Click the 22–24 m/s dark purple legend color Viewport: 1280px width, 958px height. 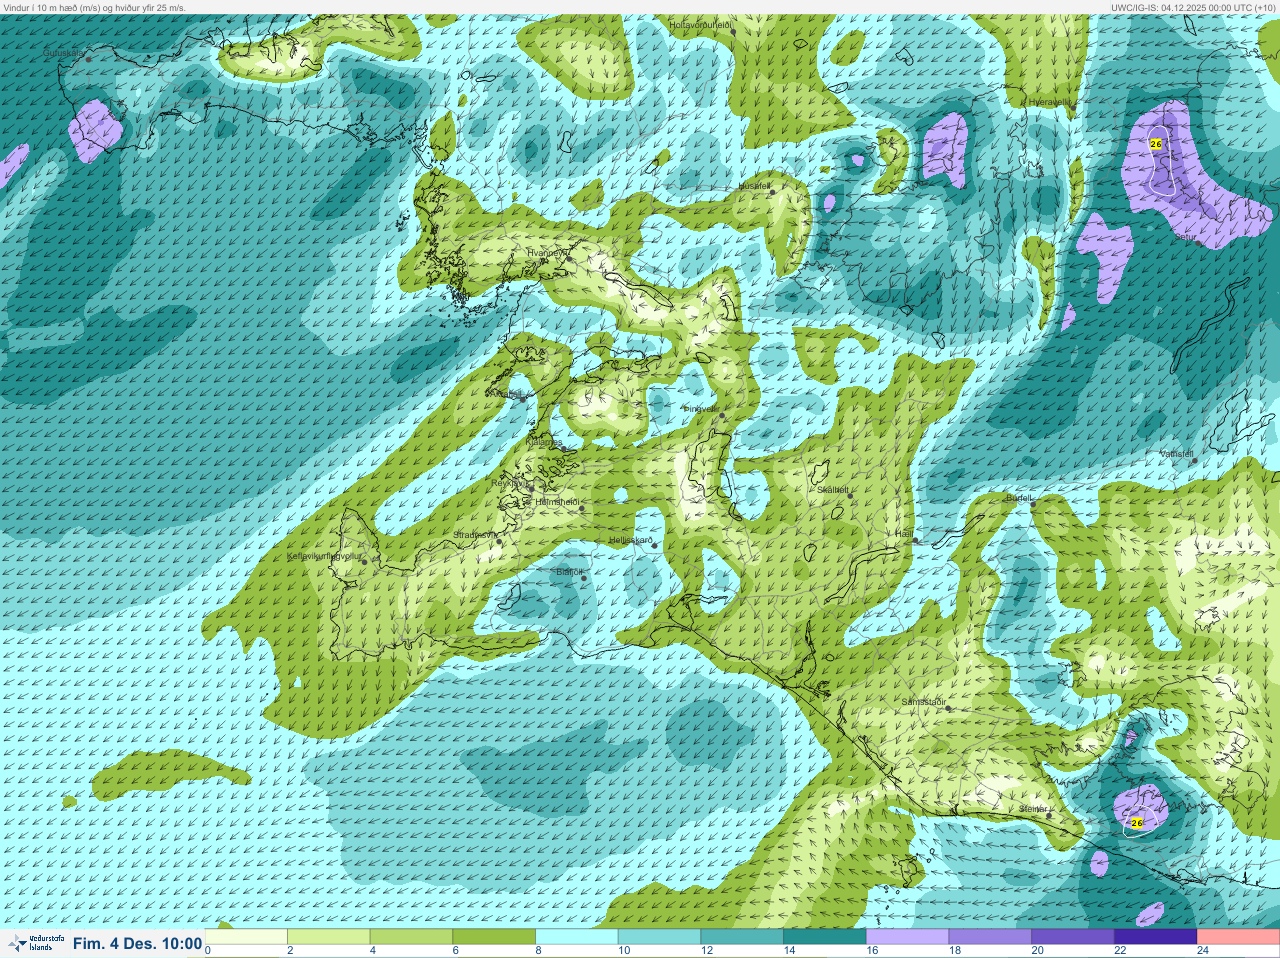1156,937
